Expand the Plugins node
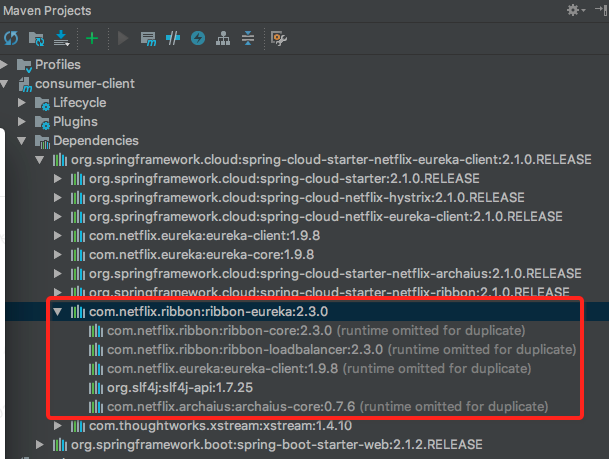The image size is (609, 459). (x=22, y=122)
